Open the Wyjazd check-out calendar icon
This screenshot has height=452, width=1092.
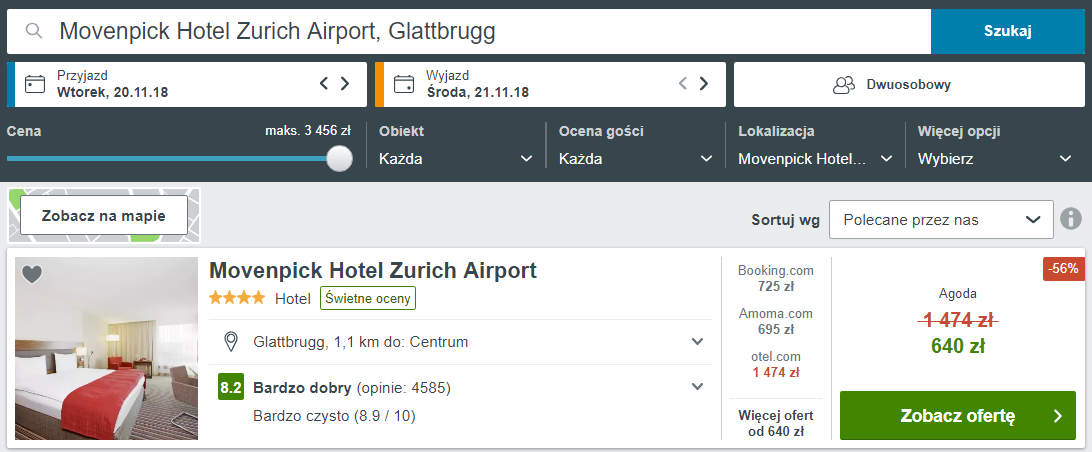coord(403,84)
